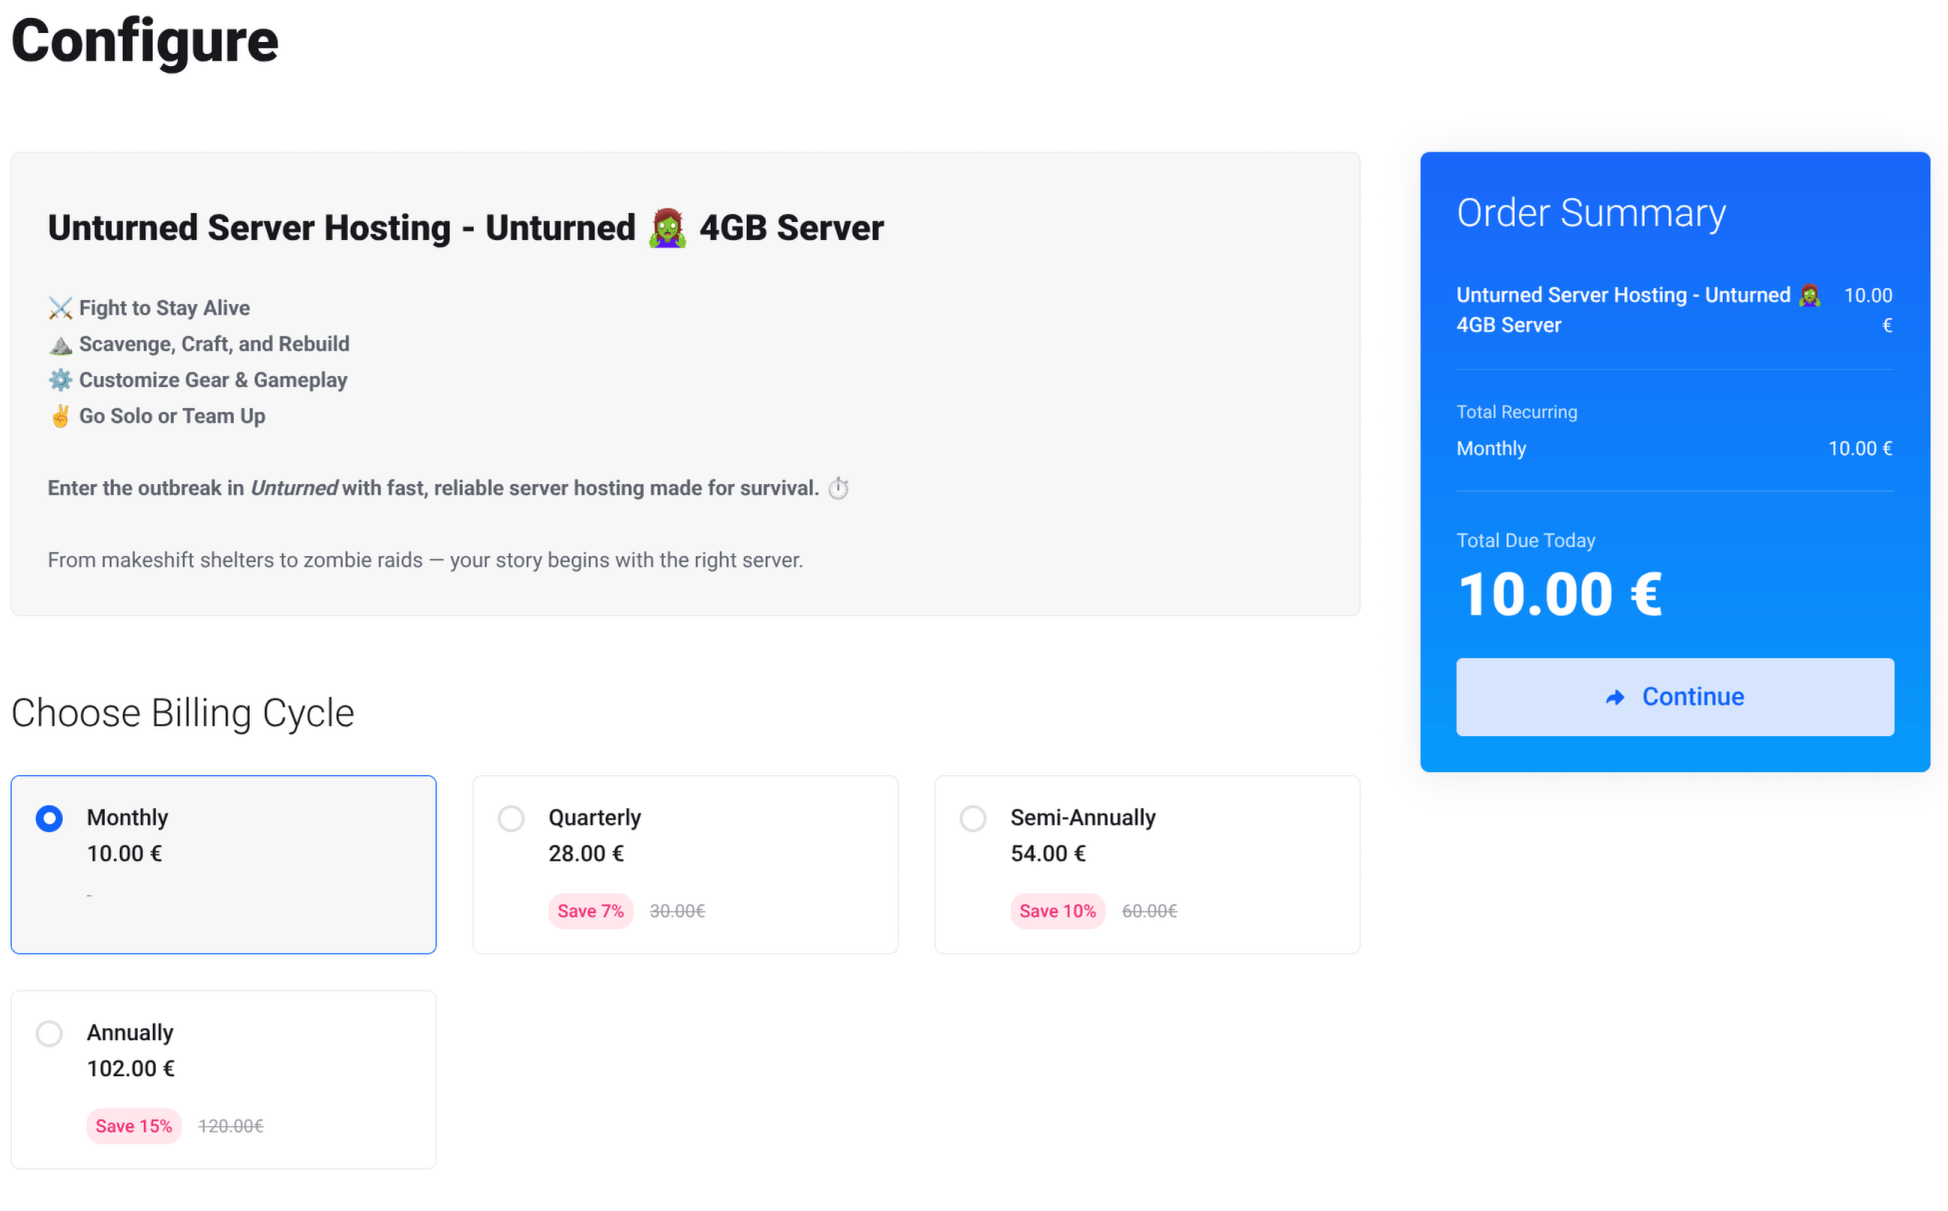Click the zombie emoji in the Order Summary
The width and height of the screenshot is (1948, 1211).
point(1809,295)
